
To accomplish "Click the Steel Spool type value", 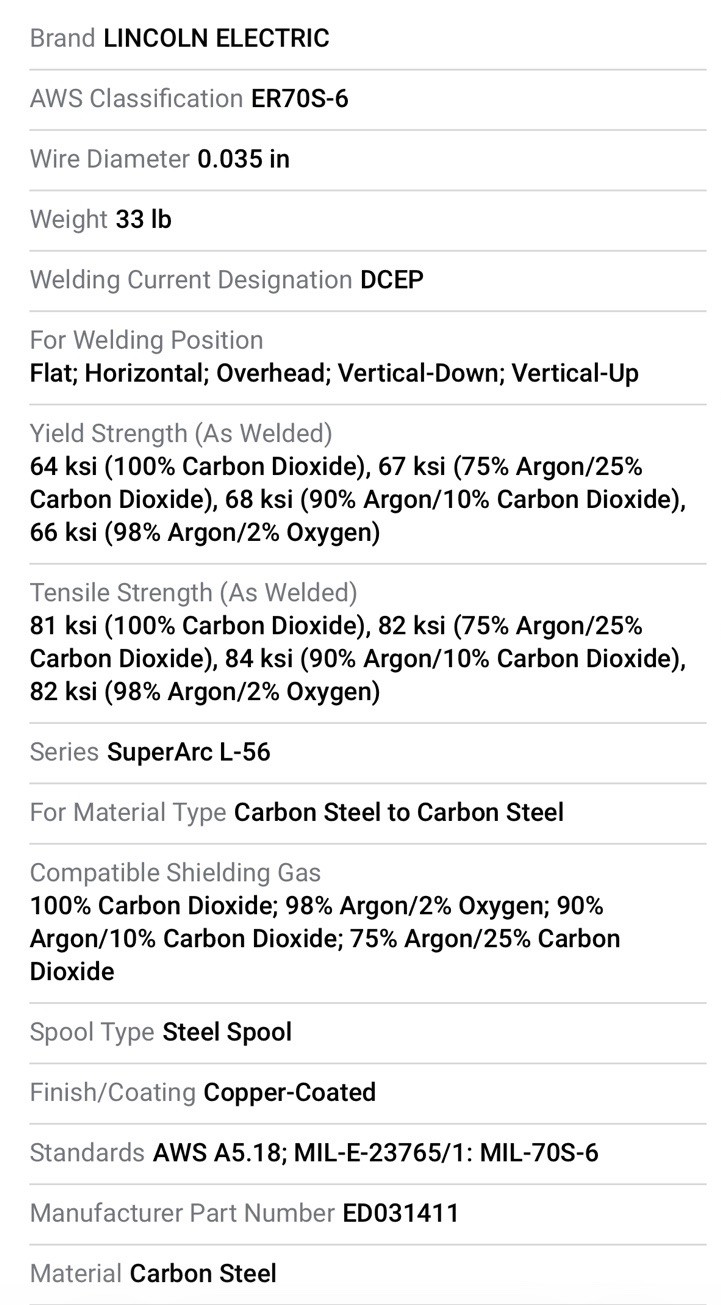I will point(227,1032).
